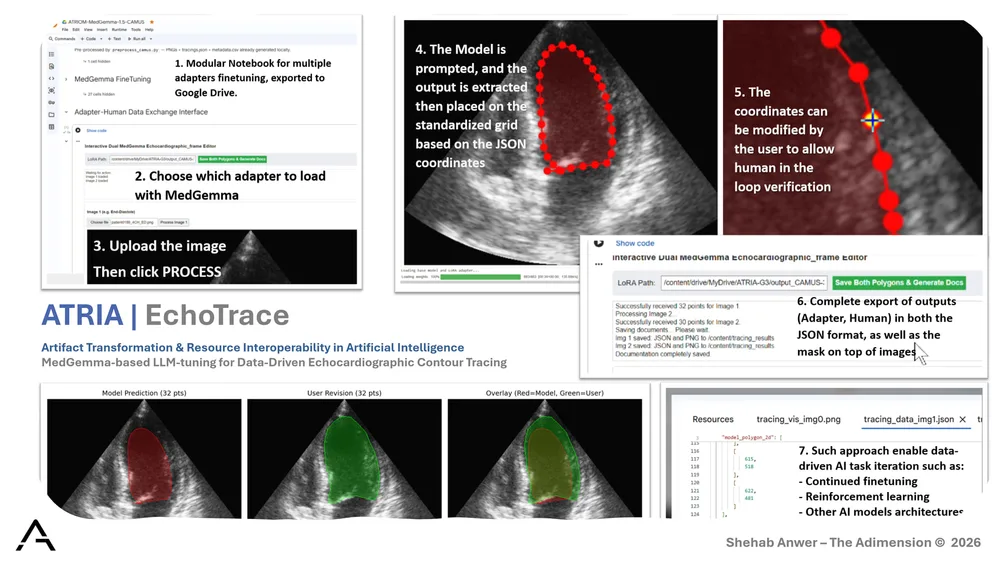The width and height of the screenshot is (1000, 563).
Task: Open the dropdown arrow next to Run all
Action: click(x=151, y=39)
